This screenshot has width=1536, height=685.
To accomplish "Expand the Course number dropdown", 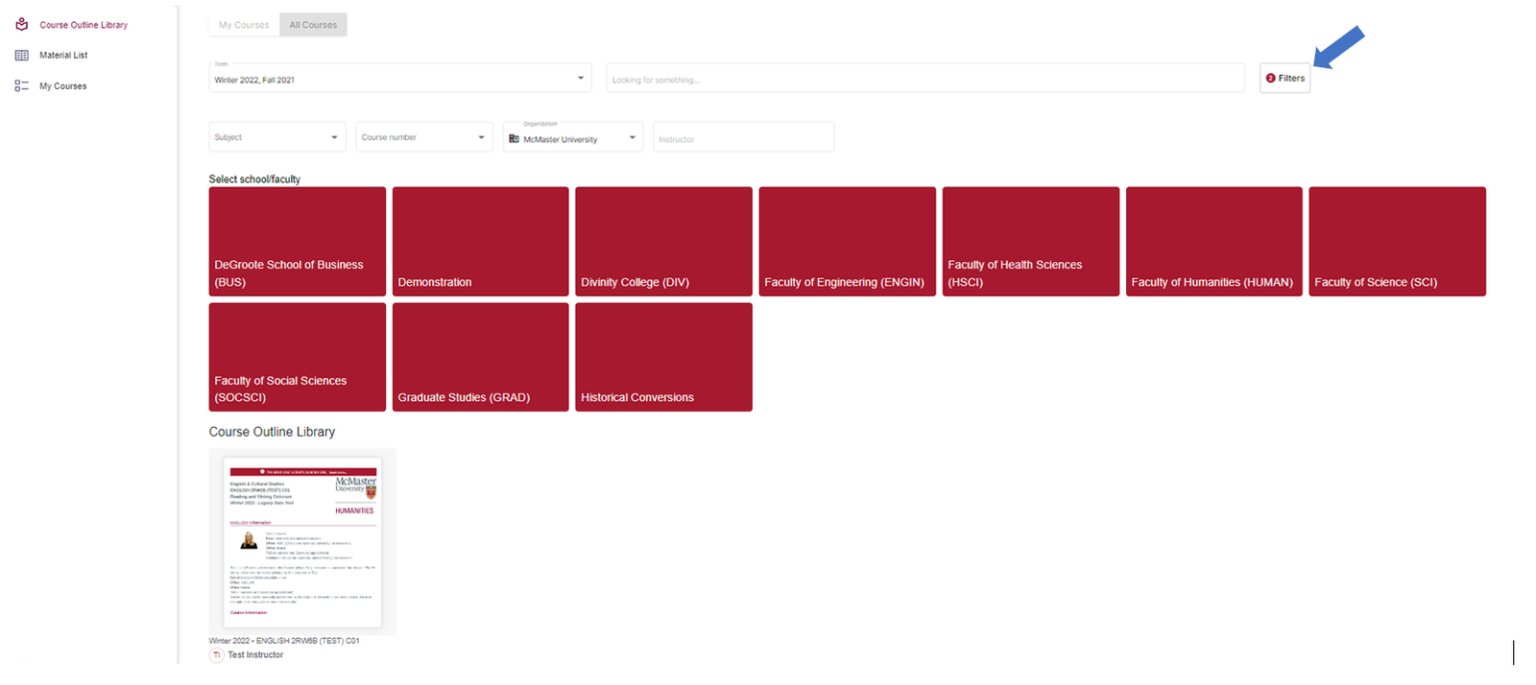I will pos(424,137).
